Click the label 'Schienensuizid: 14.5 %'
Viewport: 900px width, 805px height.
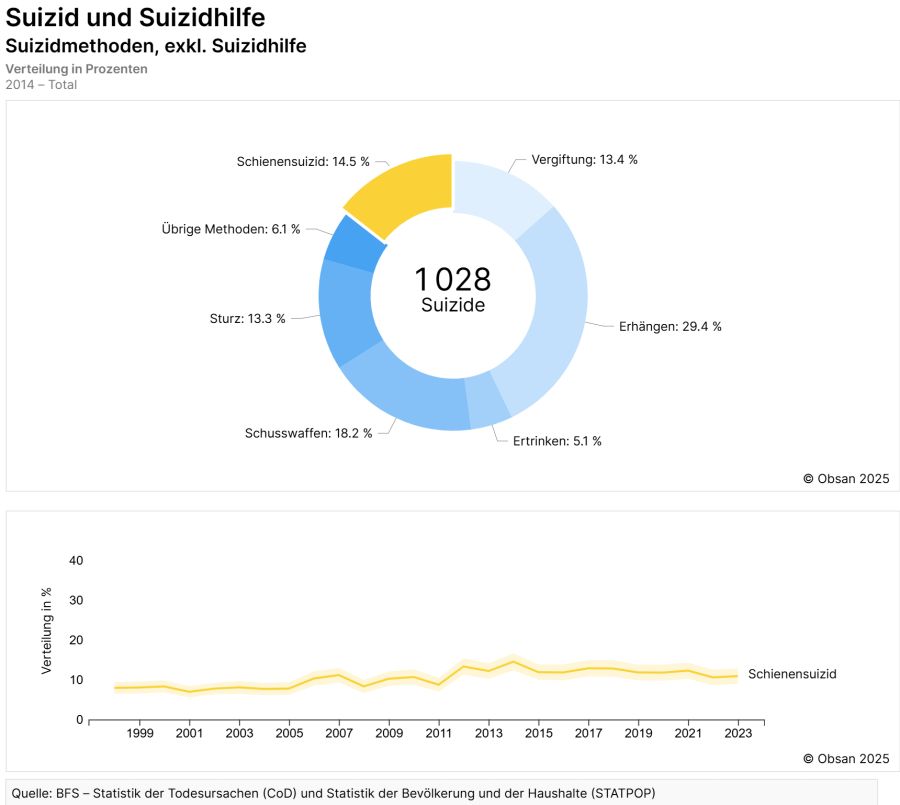coord(303,162)
